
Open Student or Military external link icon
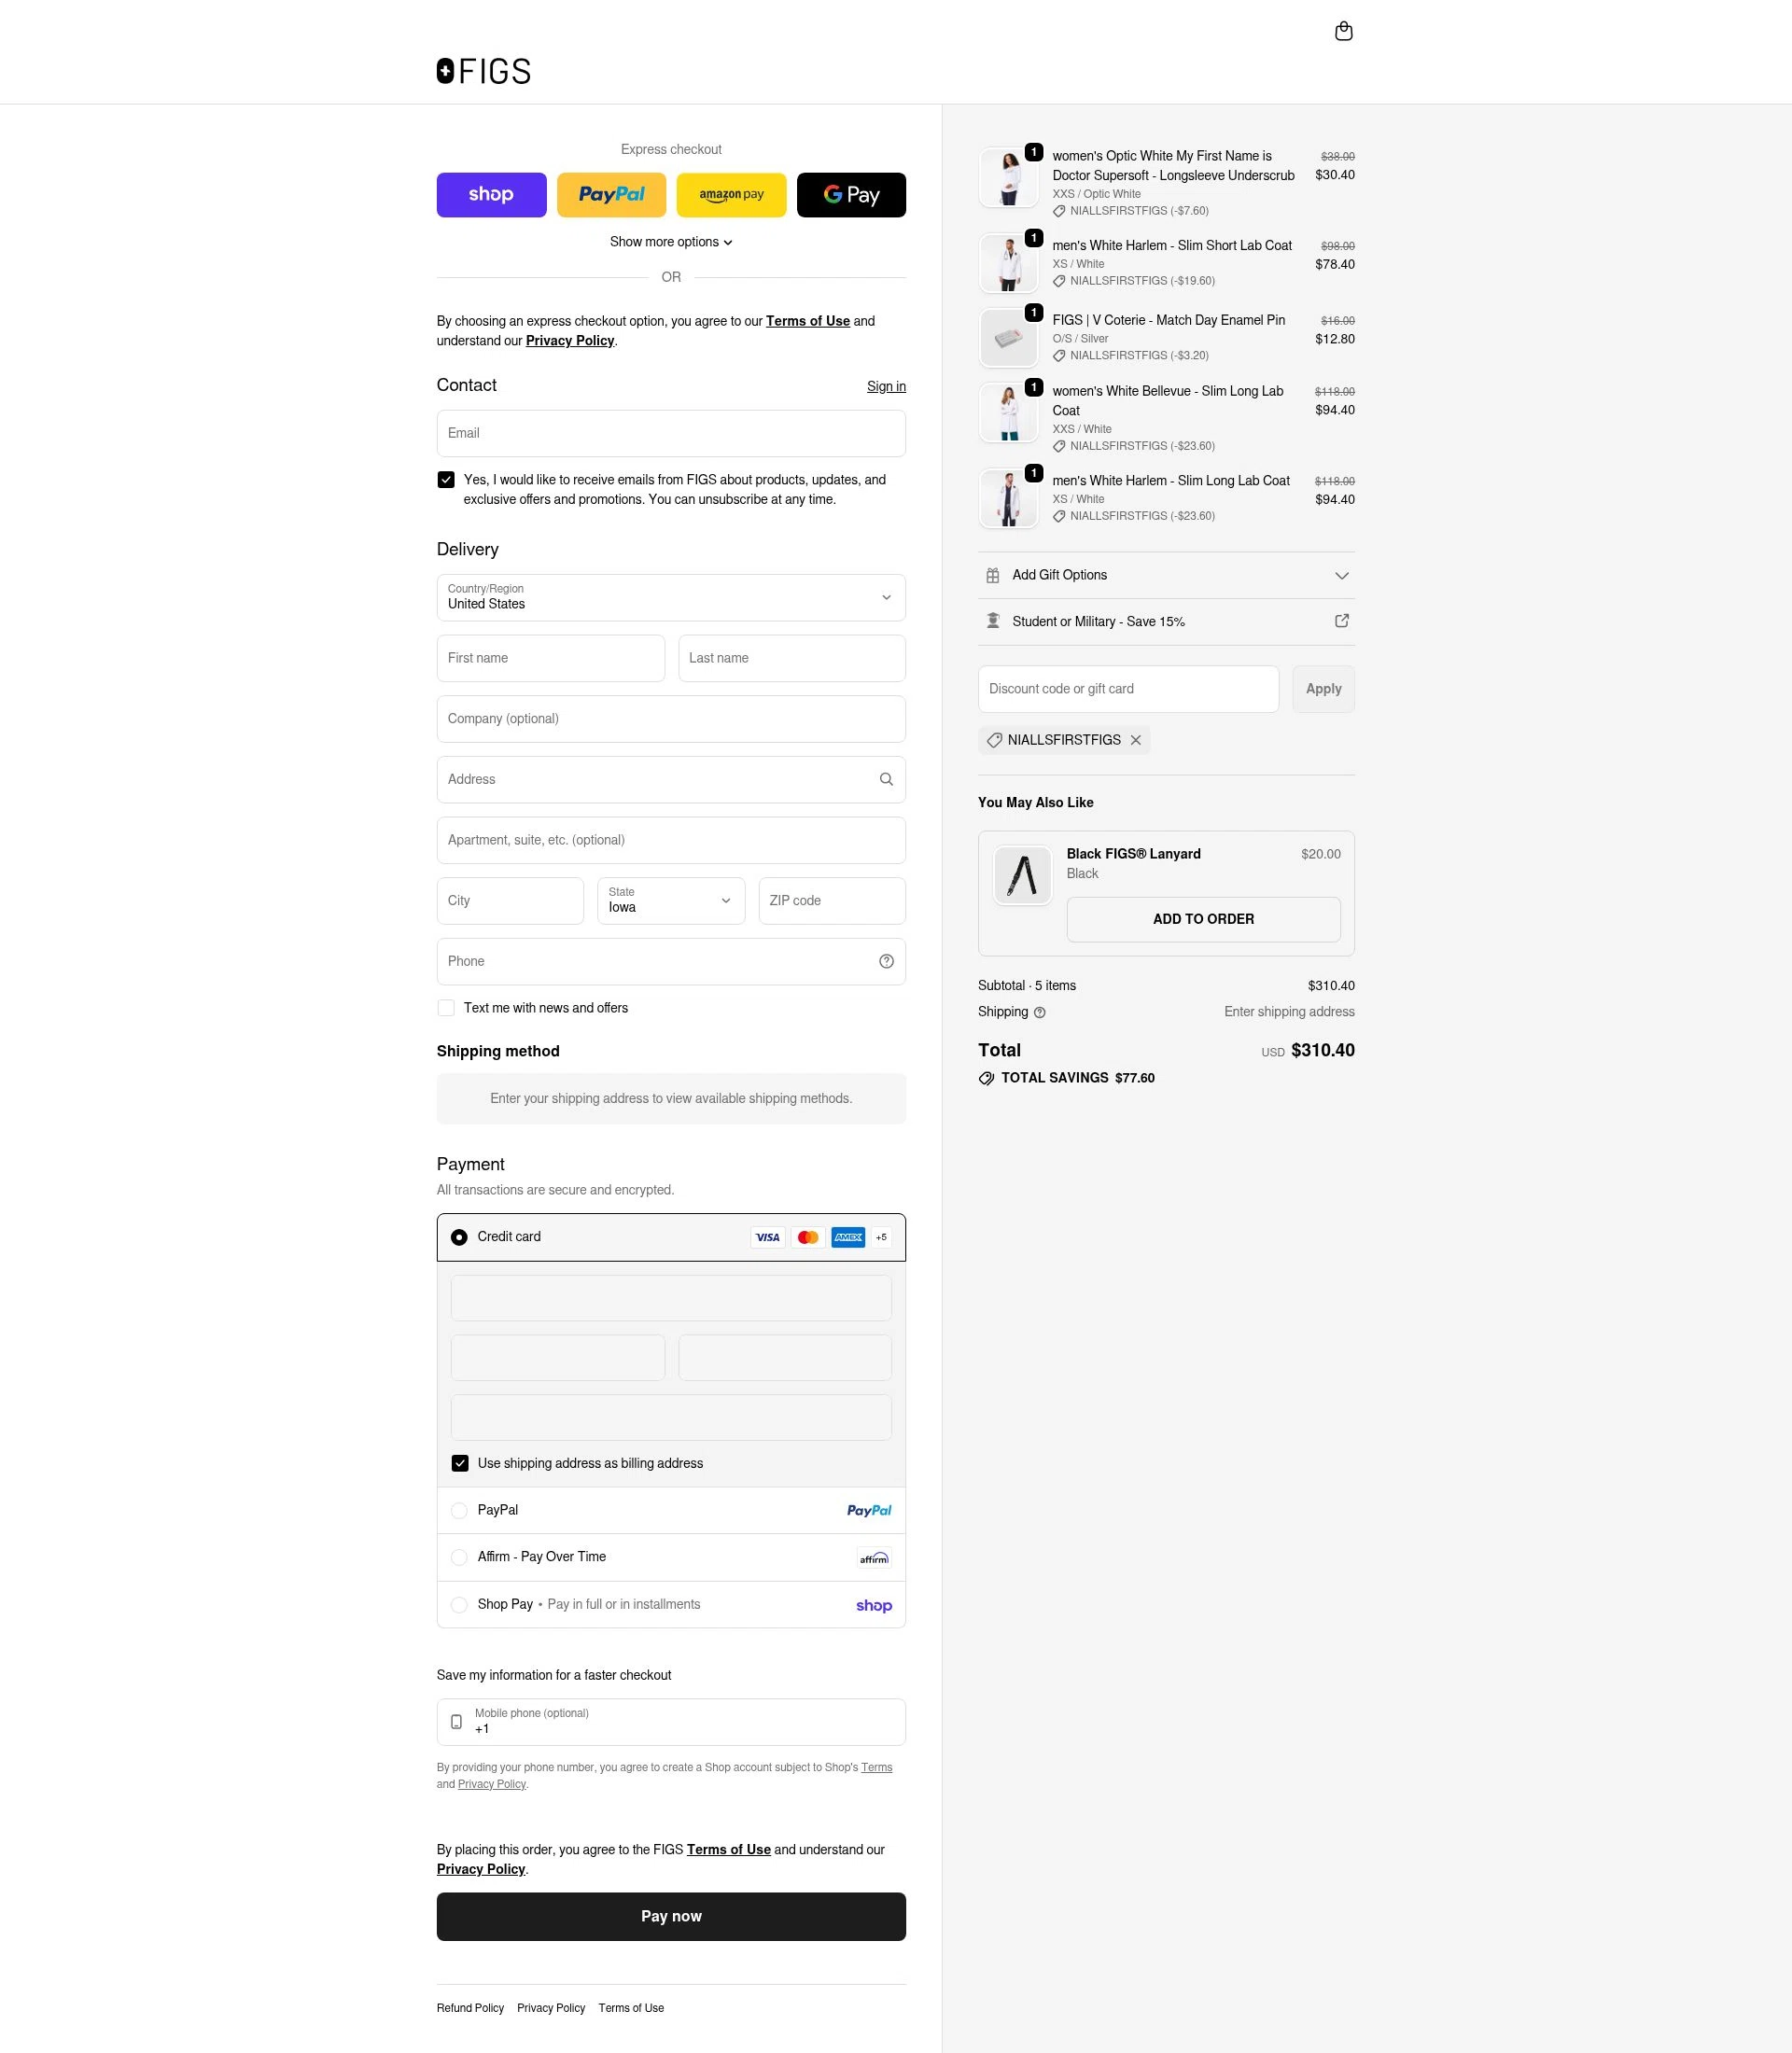(1341, 621)
